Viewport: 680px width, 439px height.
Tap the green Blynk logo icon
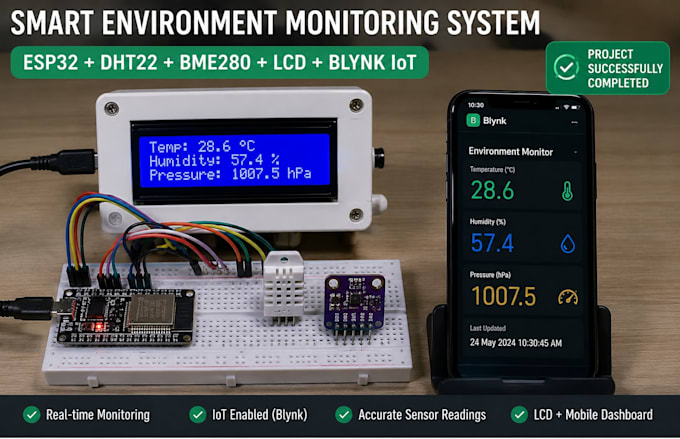pos(473,120)
